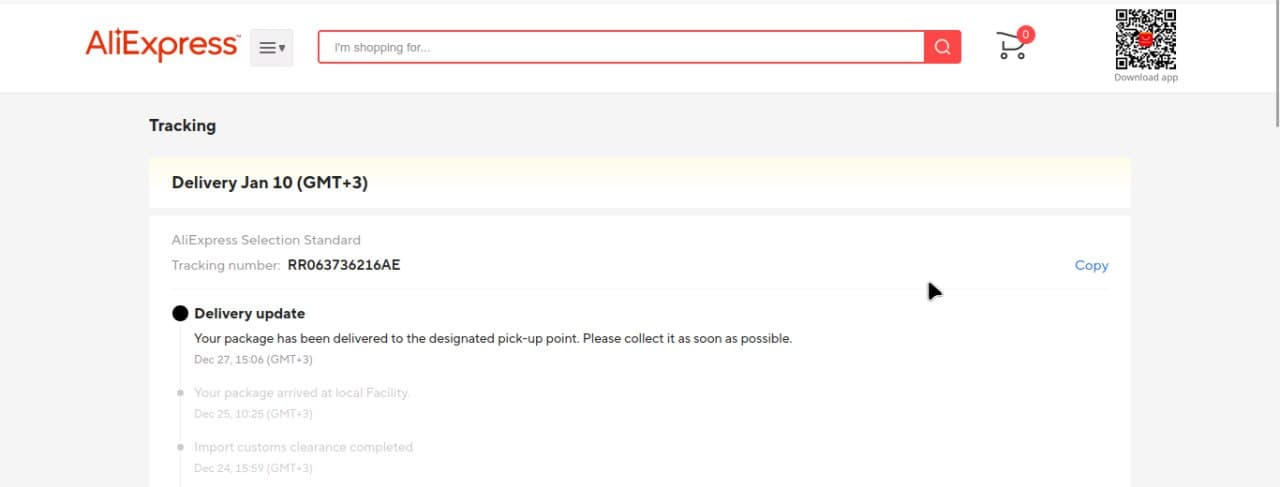Viewport: 1280px width, 487px height.
Task: Focus the "I'm shopping for..." search field
Action: tap(621, 47)
